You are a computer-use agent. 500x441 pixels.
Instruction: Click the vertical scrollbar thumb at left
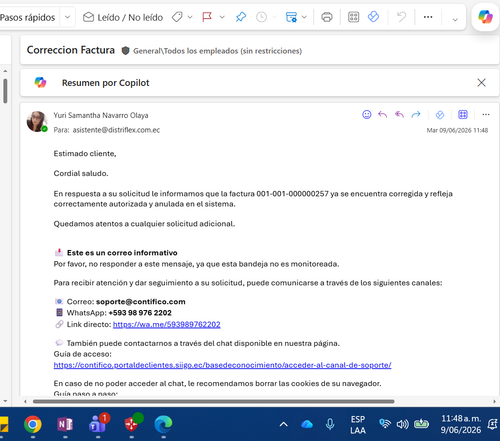pos(5,91)
